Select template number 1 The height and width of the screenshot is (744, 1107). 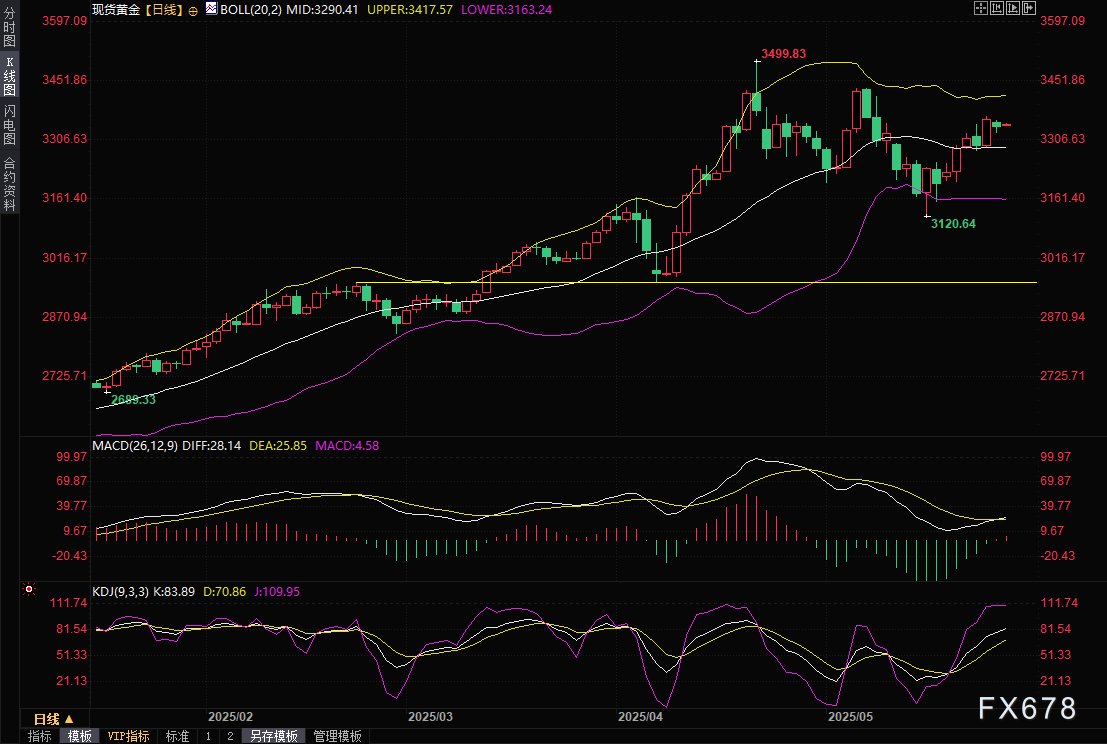pos(208,736)
